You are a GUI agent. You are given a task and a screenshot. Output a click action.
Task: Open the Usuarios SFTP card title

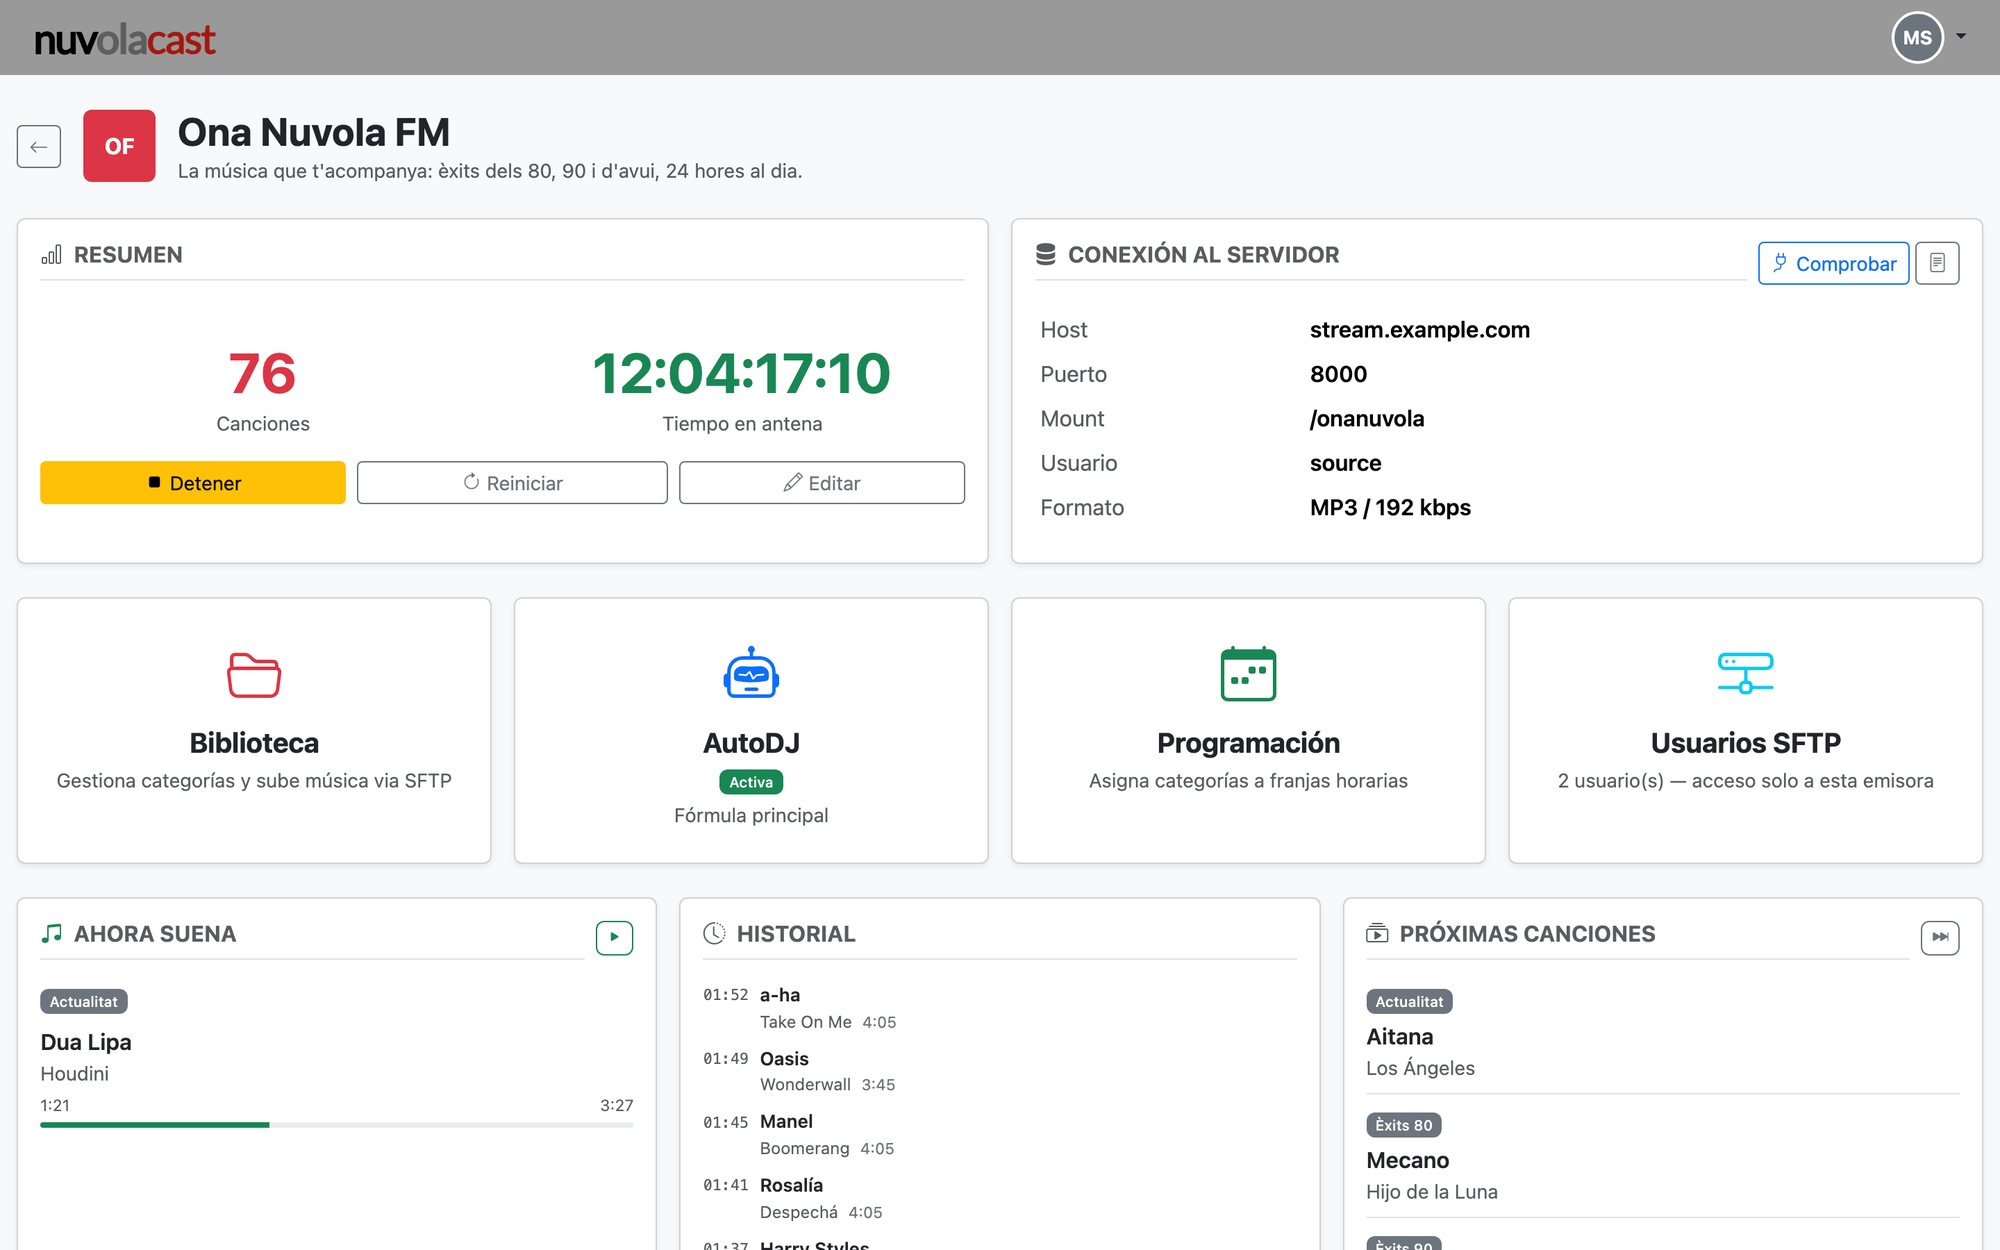pos(1745,743)
